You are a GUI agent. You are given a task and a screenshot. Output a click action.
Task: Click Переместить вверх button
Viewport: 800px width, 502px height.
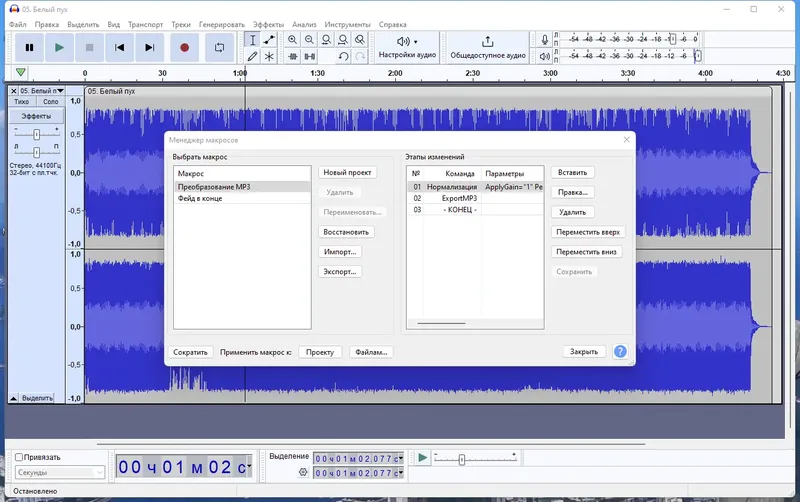(588, 232)
